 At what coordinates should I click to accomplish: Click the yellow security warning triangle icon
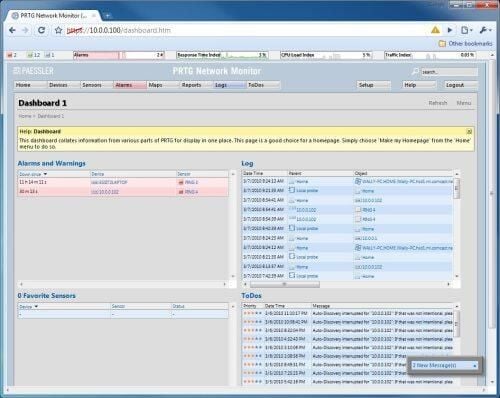tap(435, 30)
